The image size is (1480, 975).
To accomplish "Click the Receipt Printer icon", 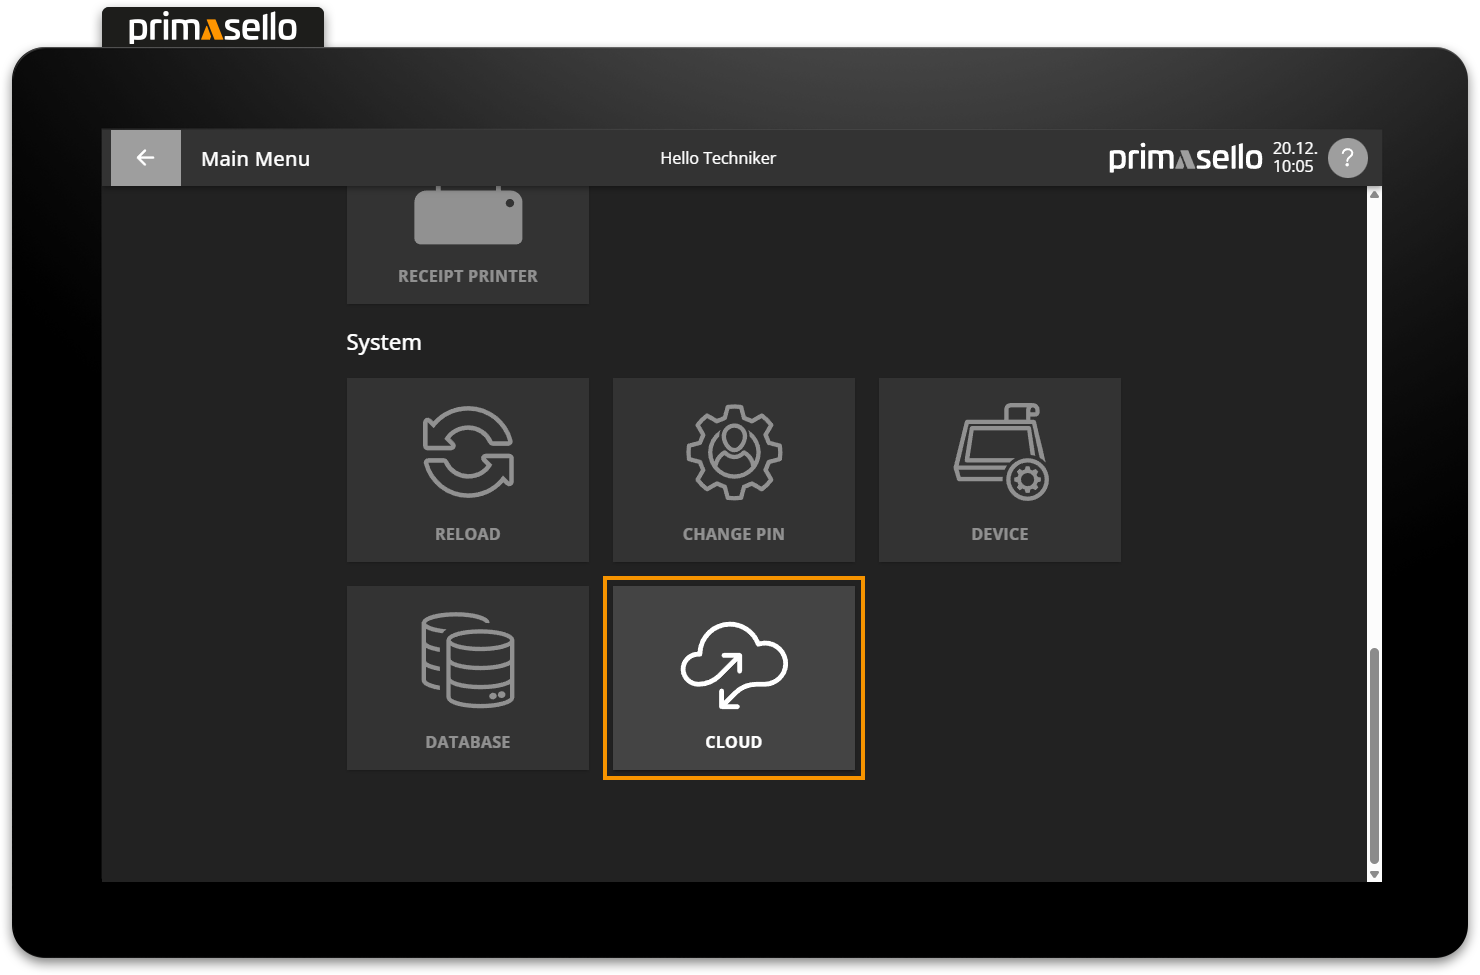I will (x=468, y=218).
